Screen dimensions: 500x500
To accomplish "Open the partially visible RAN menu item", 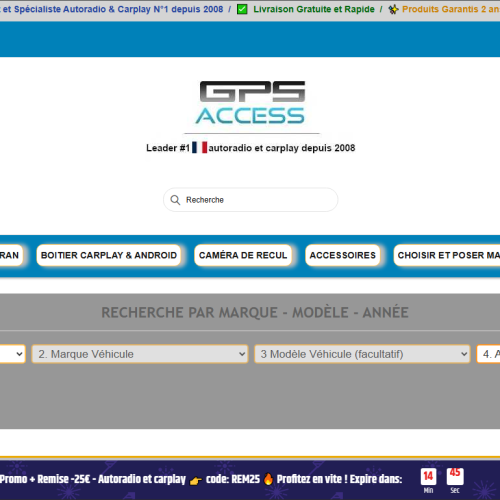I will tap(11, 255).
